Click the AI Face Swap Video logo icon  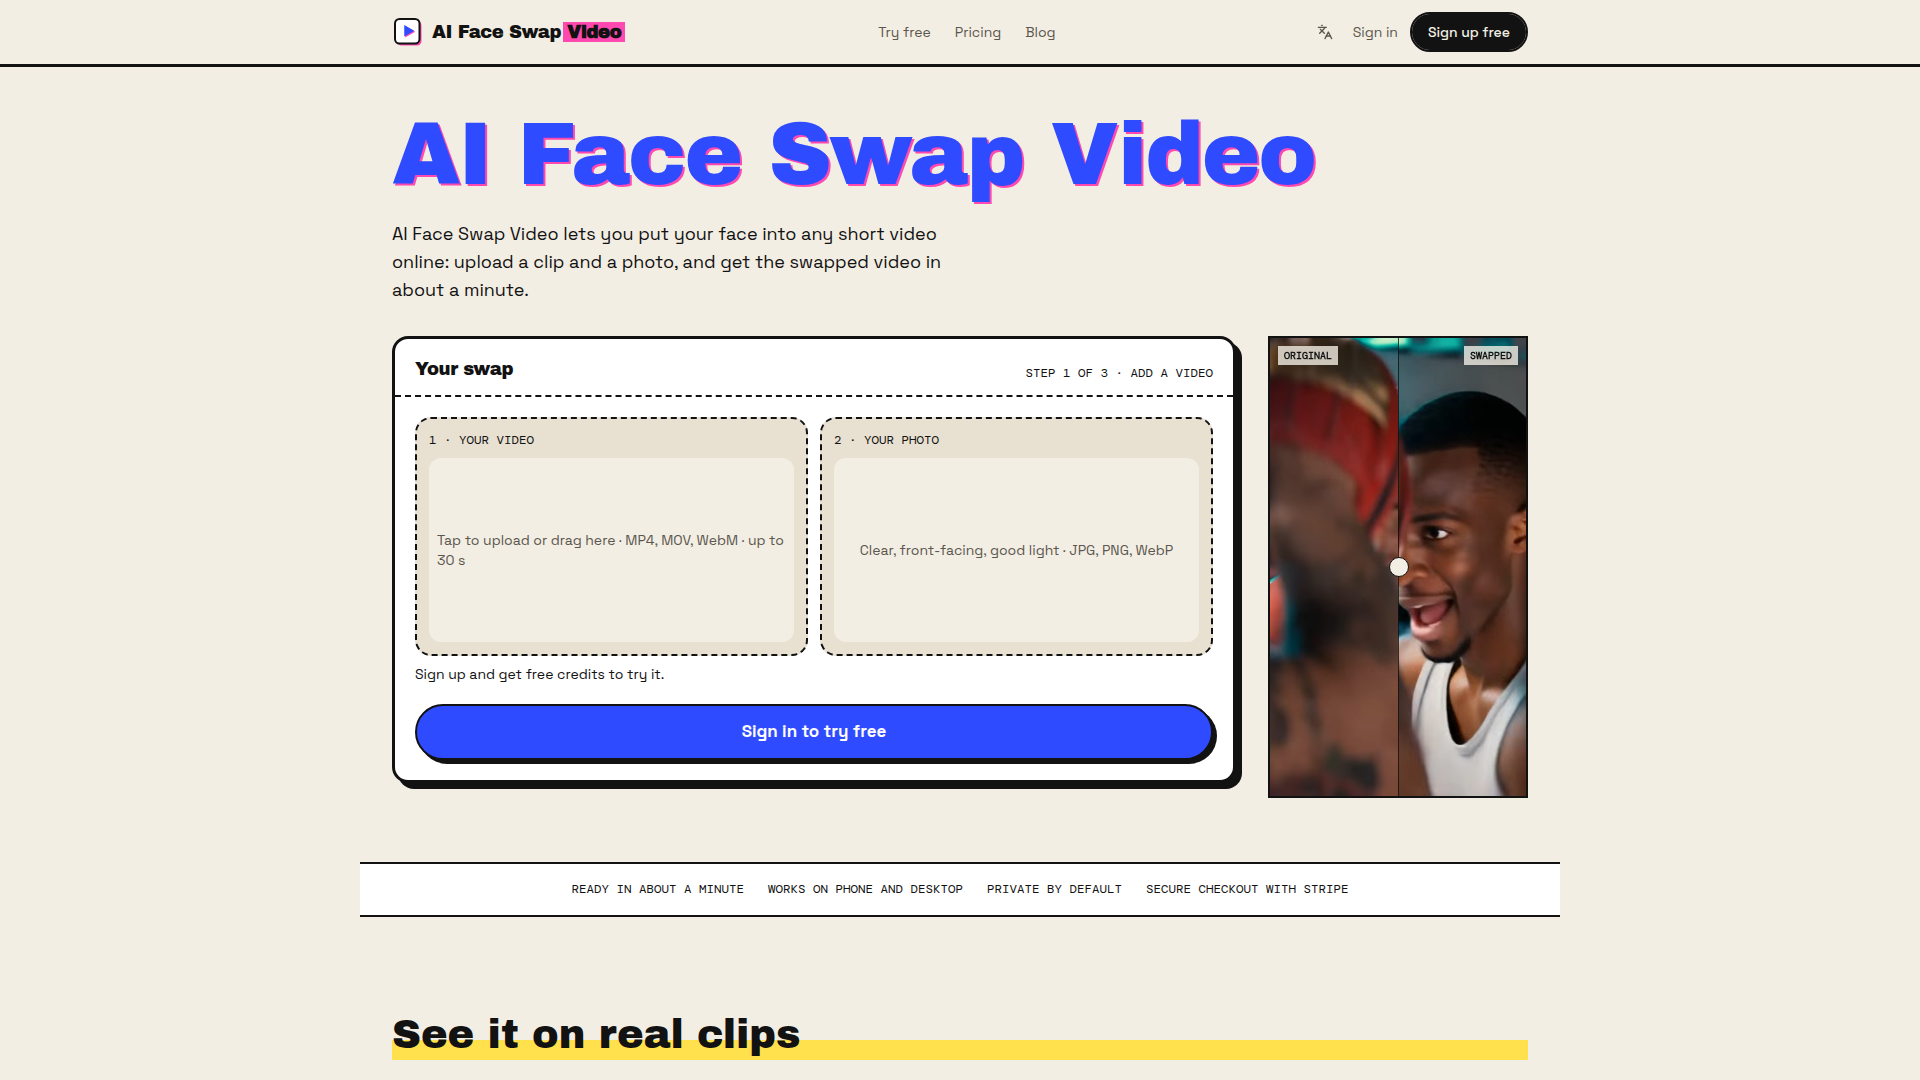pos(407,32)
